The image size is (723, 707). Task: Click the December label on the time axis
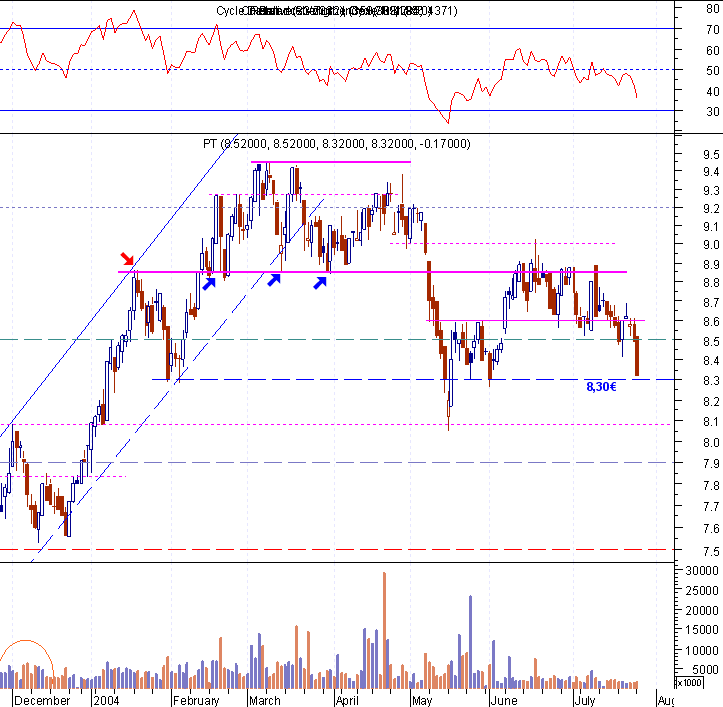click(42, 701)
